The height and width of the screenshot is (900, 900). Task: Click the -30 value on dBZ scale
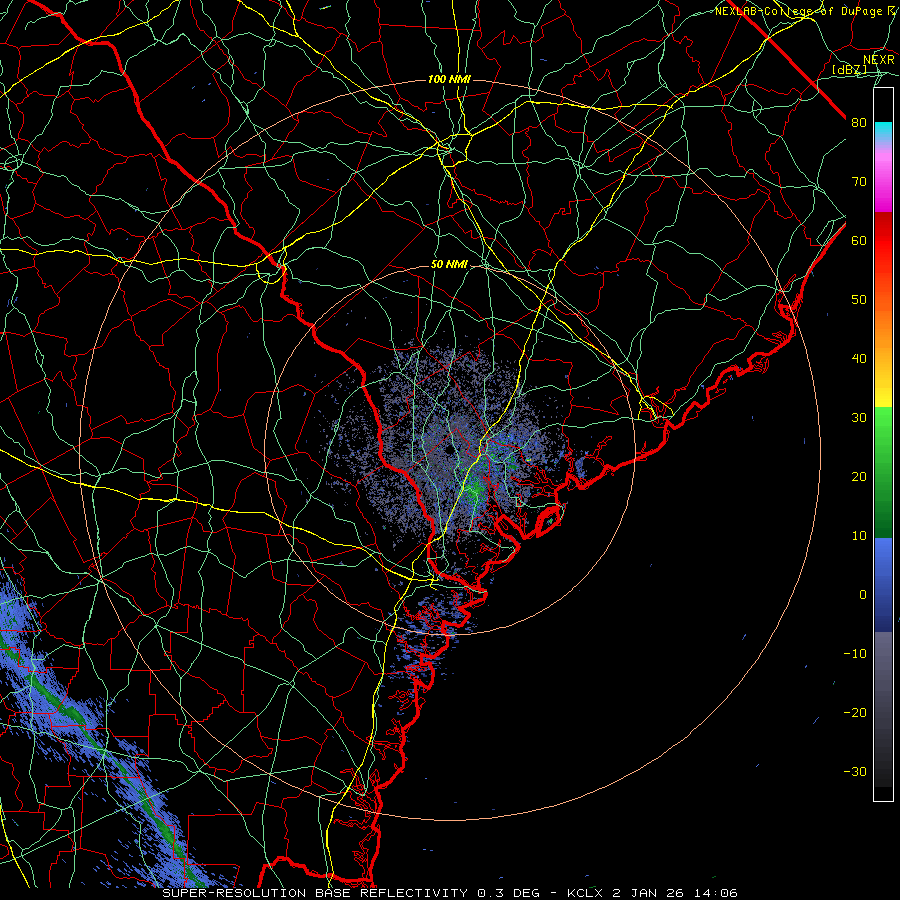pyautogui.click(x=855, y=772)
